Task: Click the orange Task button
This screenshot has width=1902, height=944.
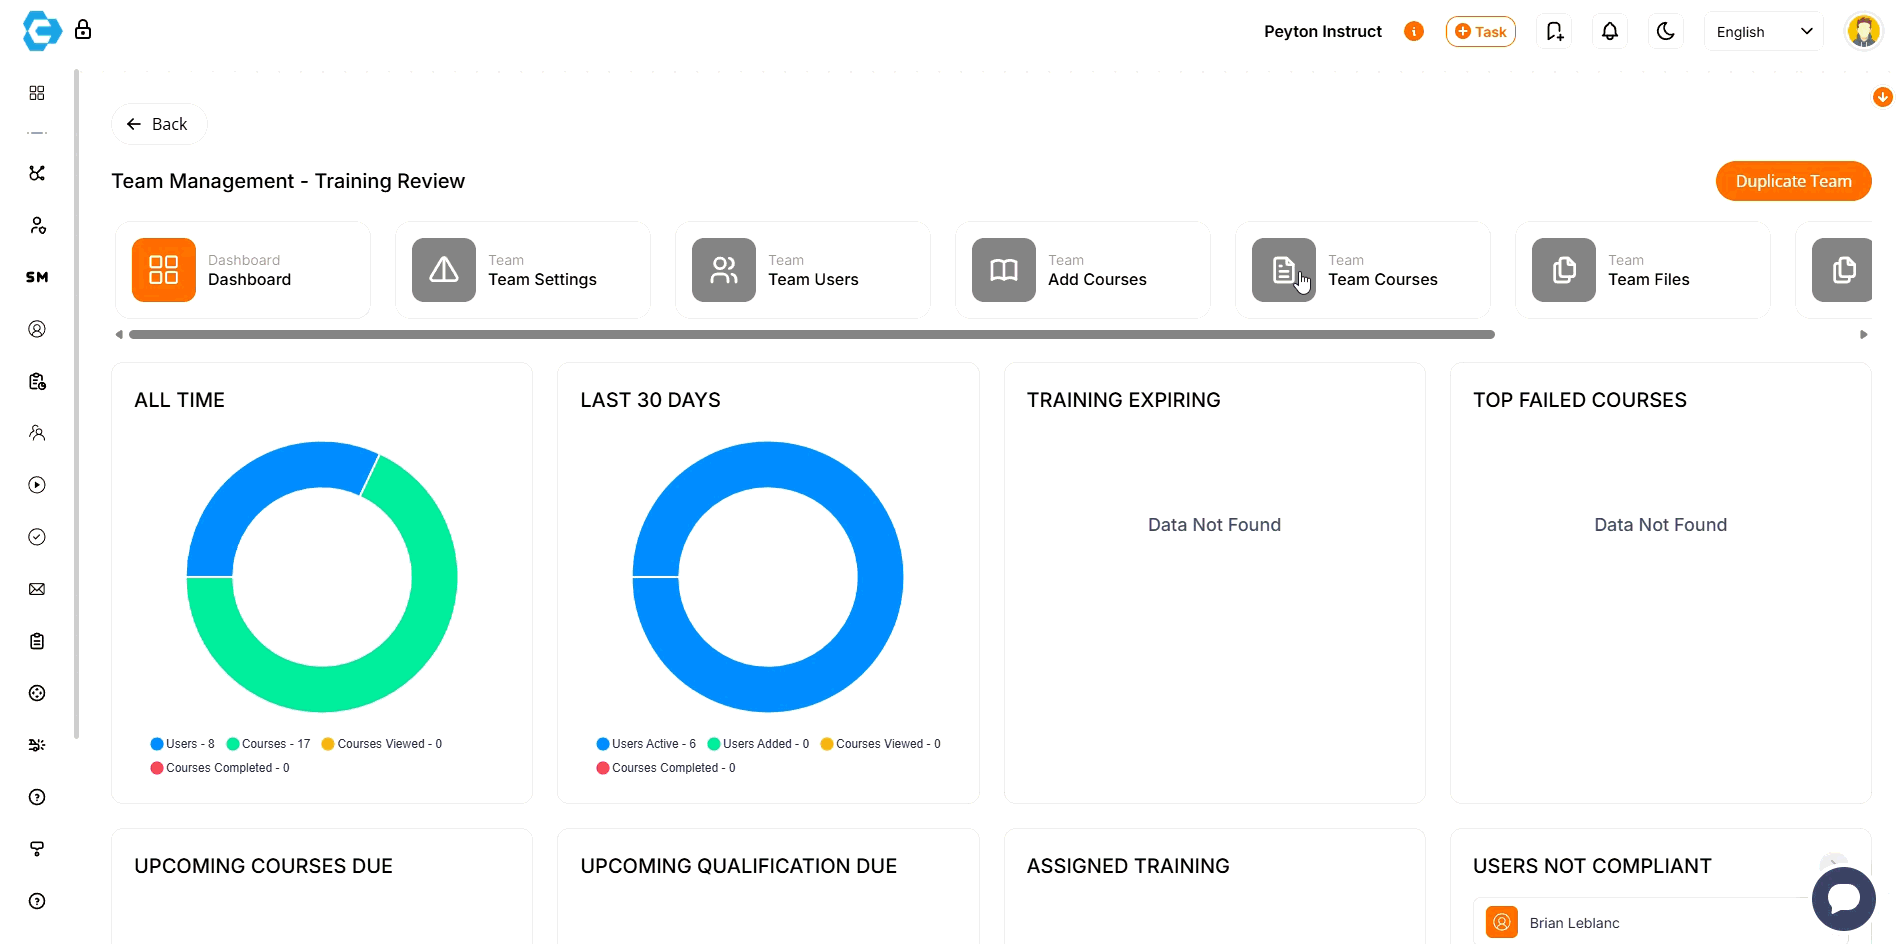Action: click(1480, 32)
